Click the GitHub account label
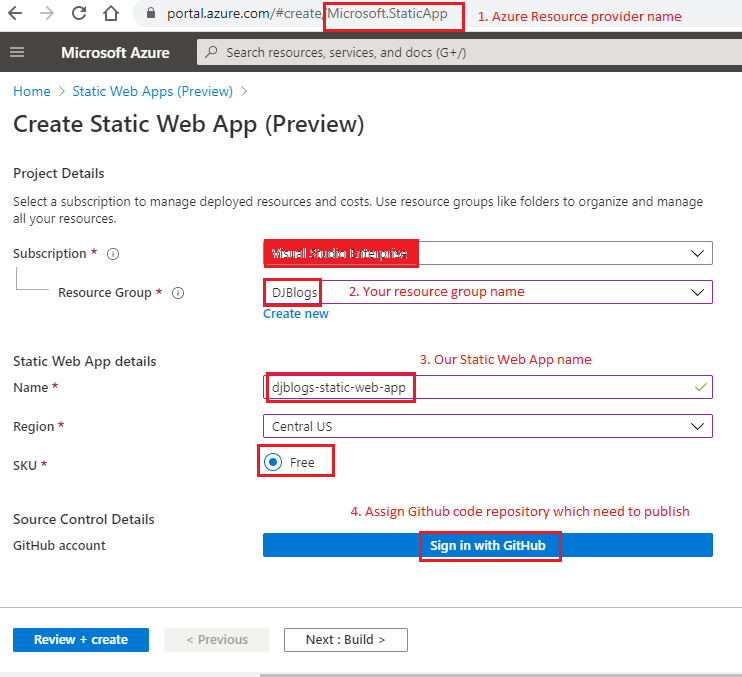The width and height of the screenshot is (742, 677). [x=59, y=545]
